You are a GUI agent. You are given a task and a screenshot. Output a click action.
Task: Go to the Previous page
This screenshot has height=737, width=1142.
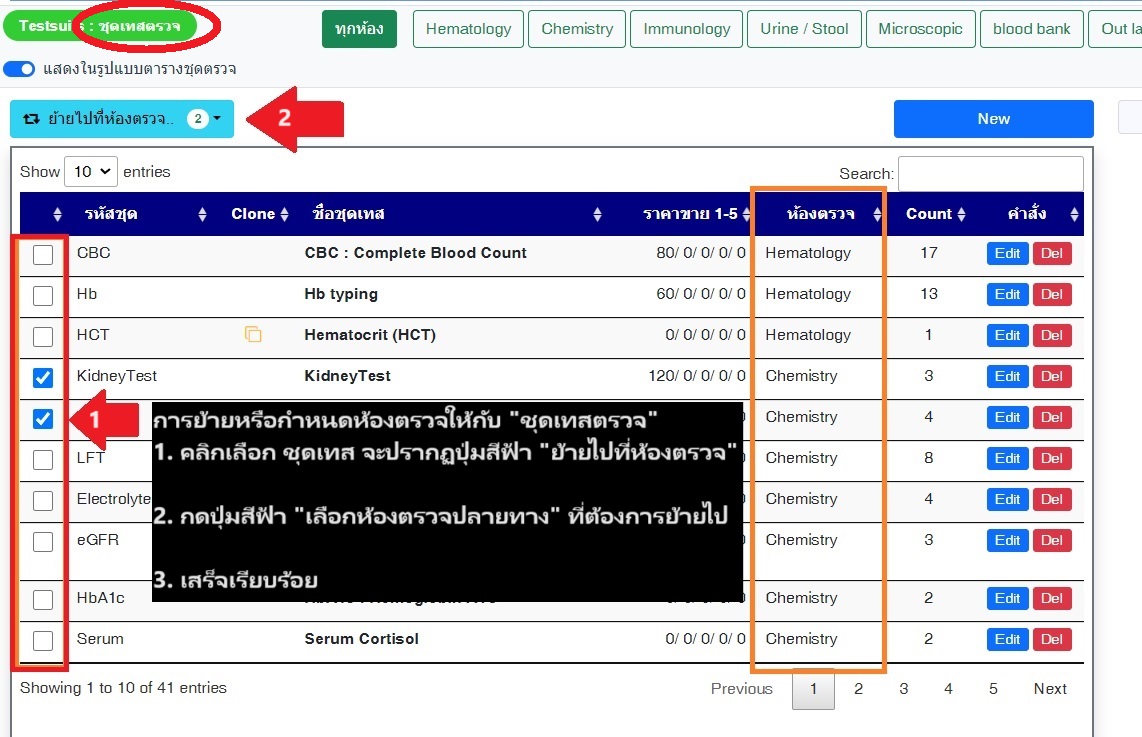[x=741, y=689]
